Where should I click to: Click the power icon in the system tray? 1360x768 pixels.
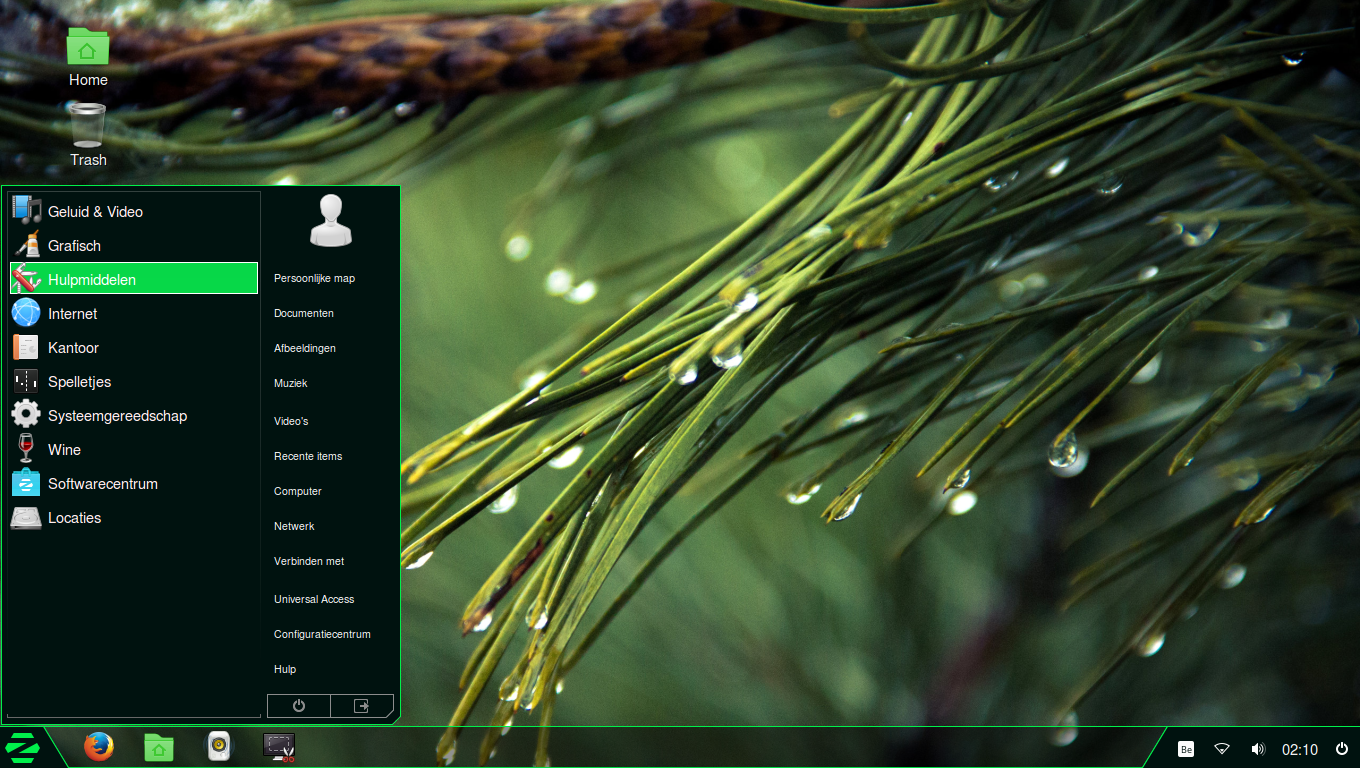coord(1340,747)
